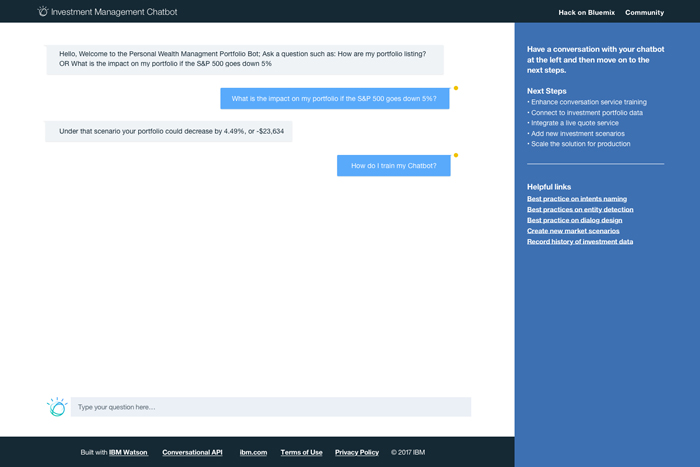700x467 pixels.
Task: Click the Next Steps heading
Action: tap(546, 91)
